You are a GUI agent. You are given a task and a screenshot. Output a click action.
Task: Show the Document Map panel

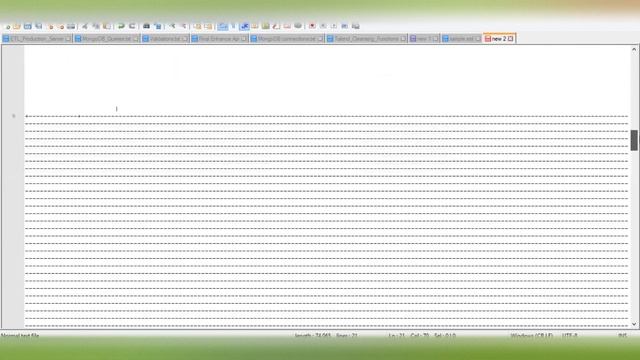click(266, 27)
